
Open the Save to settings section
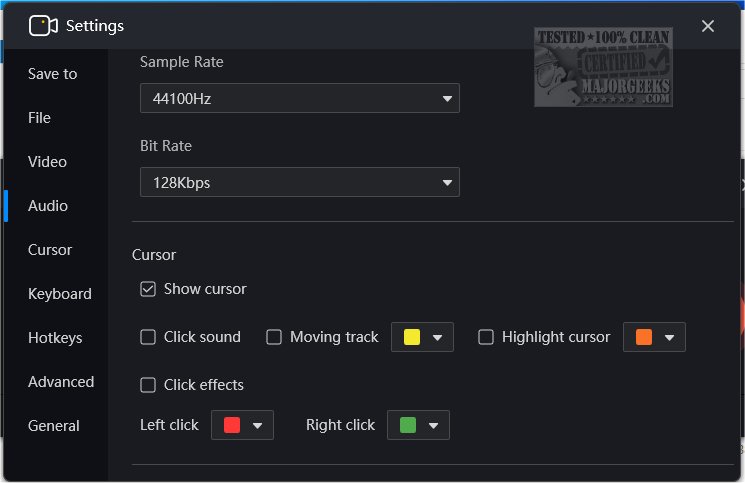(x=52, y=74)
